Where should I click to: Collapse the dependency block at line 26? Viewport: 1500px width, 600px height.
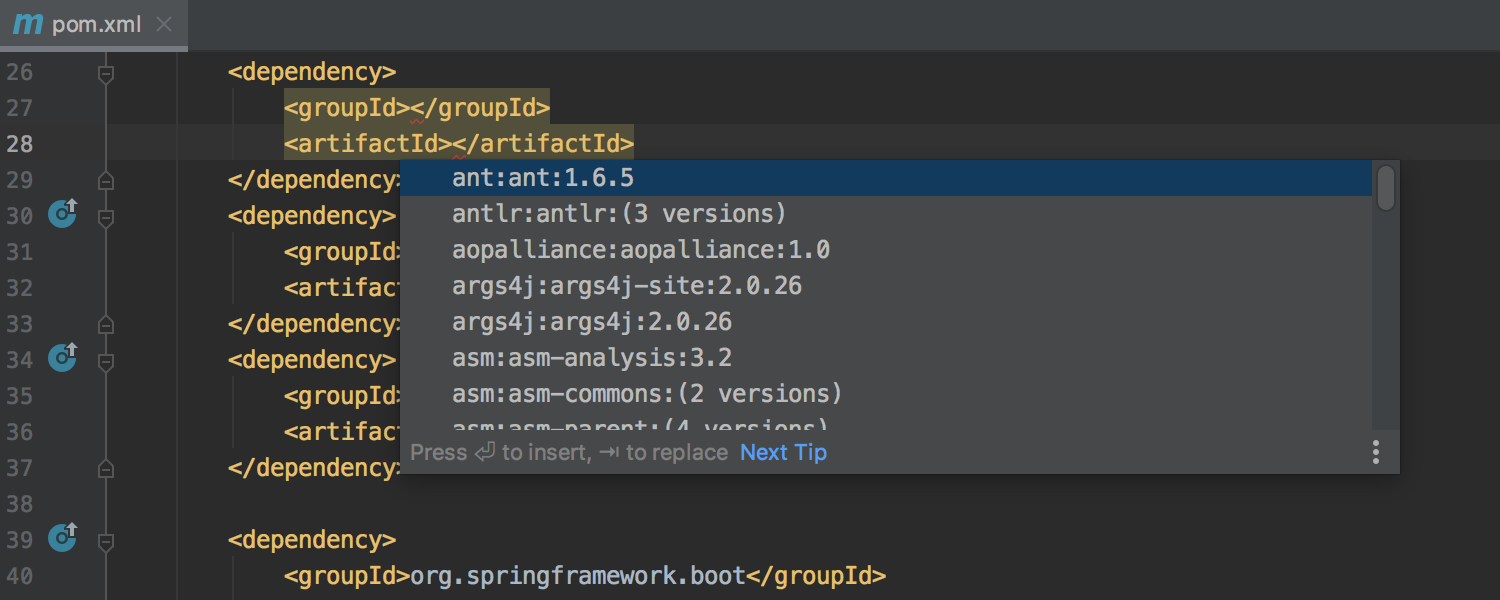[x=105, y=73]
